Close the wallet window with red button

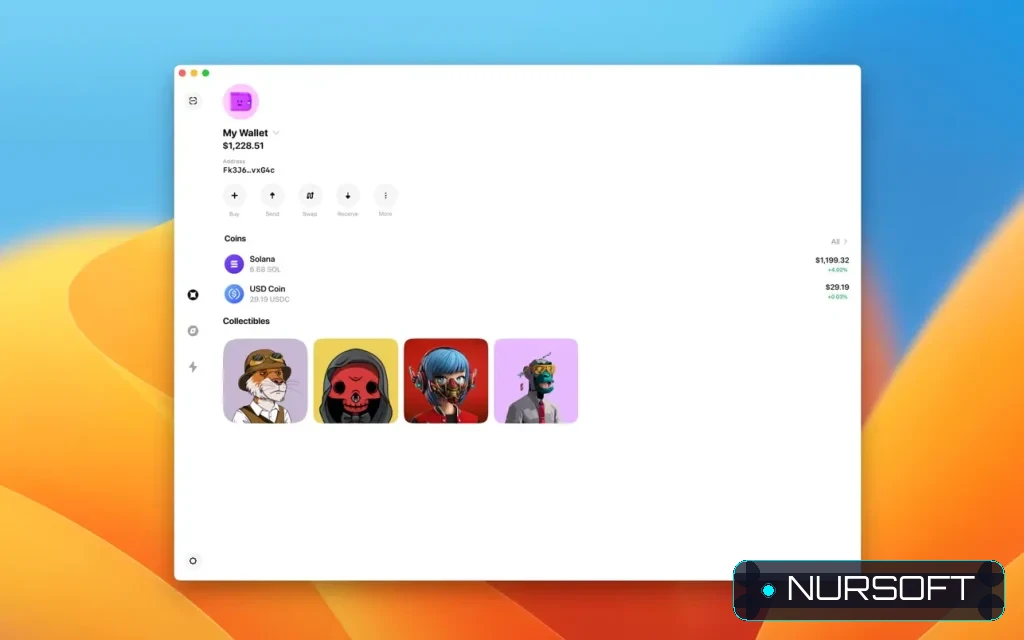182,73
